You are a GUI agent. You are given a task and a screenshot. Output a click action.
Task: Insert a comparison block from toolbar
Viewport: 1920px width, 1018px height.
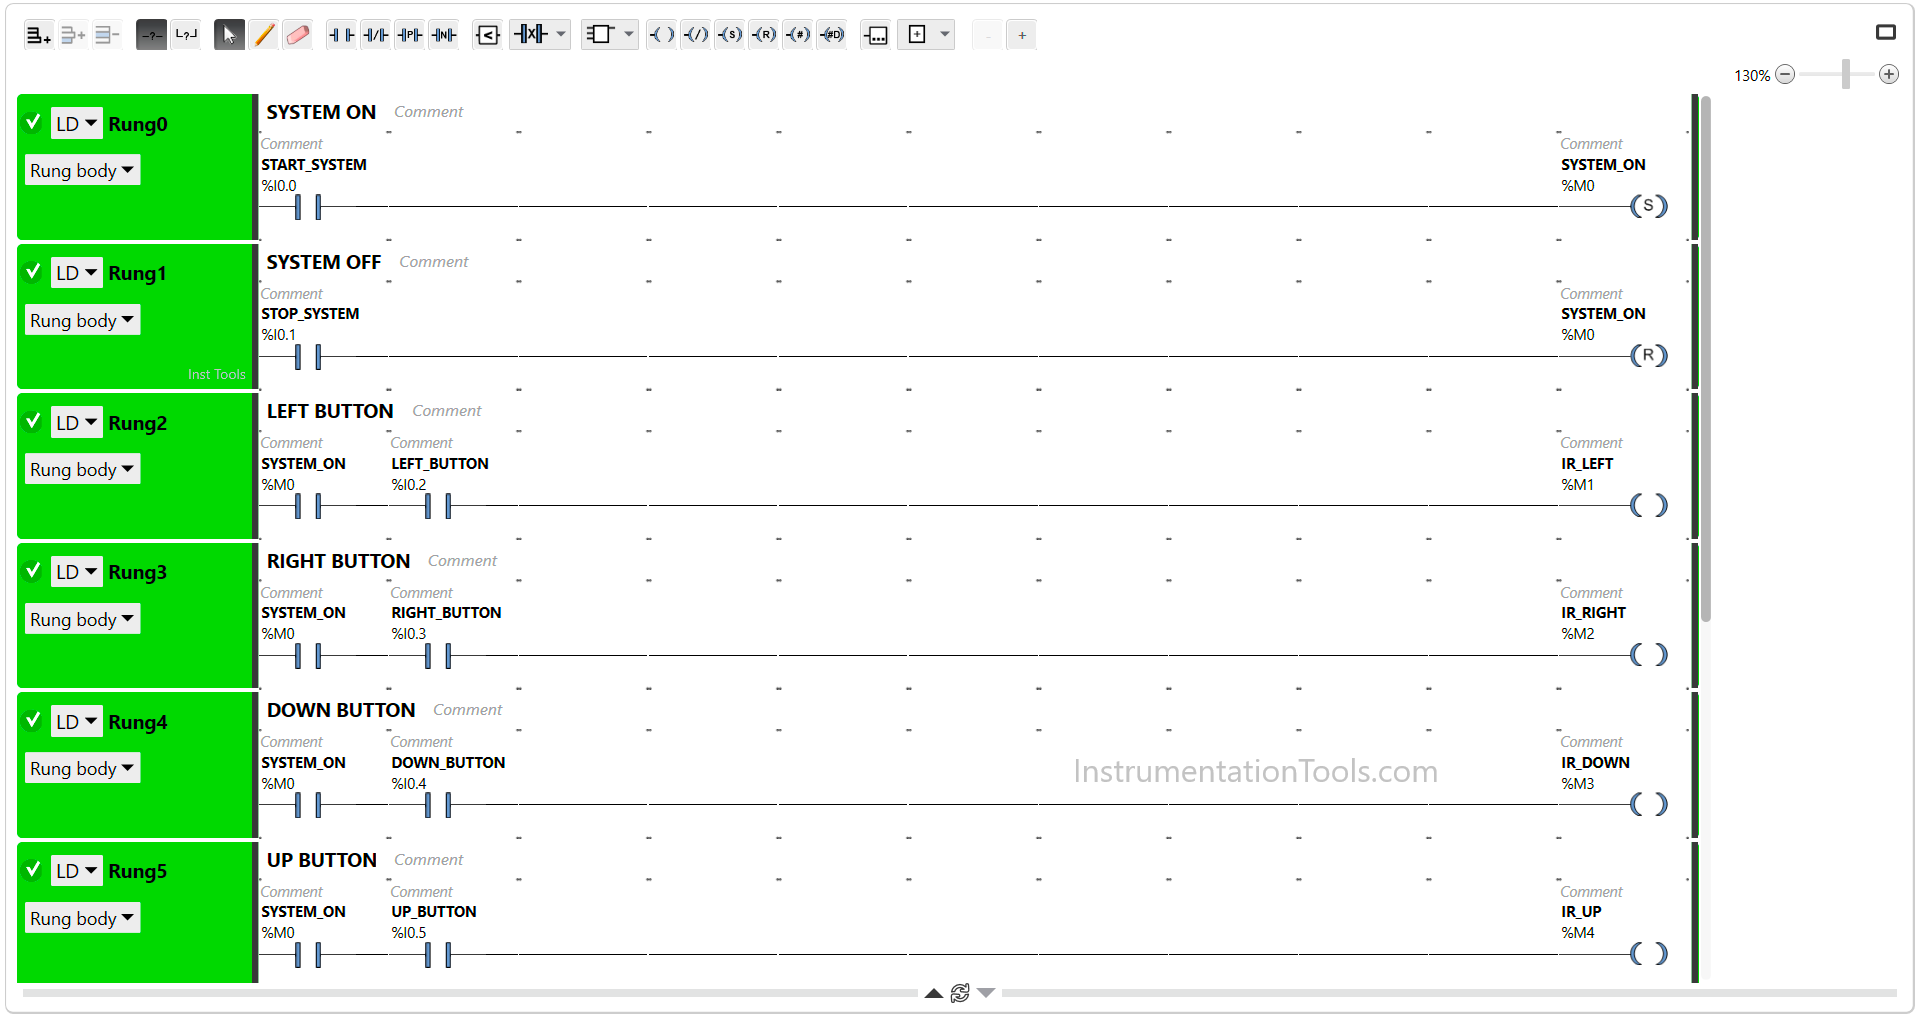coord(488,35)
